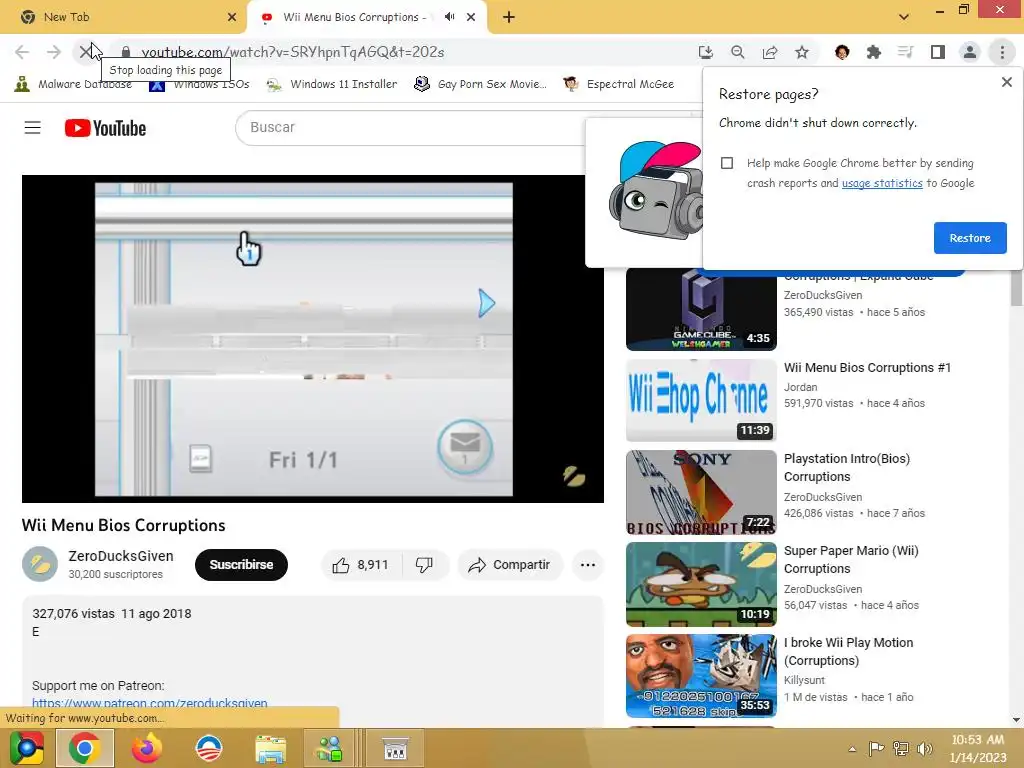The height and width of the screenshot is (768, 1024).
Task: Open the tab search chevron in title bar
Action: point(904,17)
